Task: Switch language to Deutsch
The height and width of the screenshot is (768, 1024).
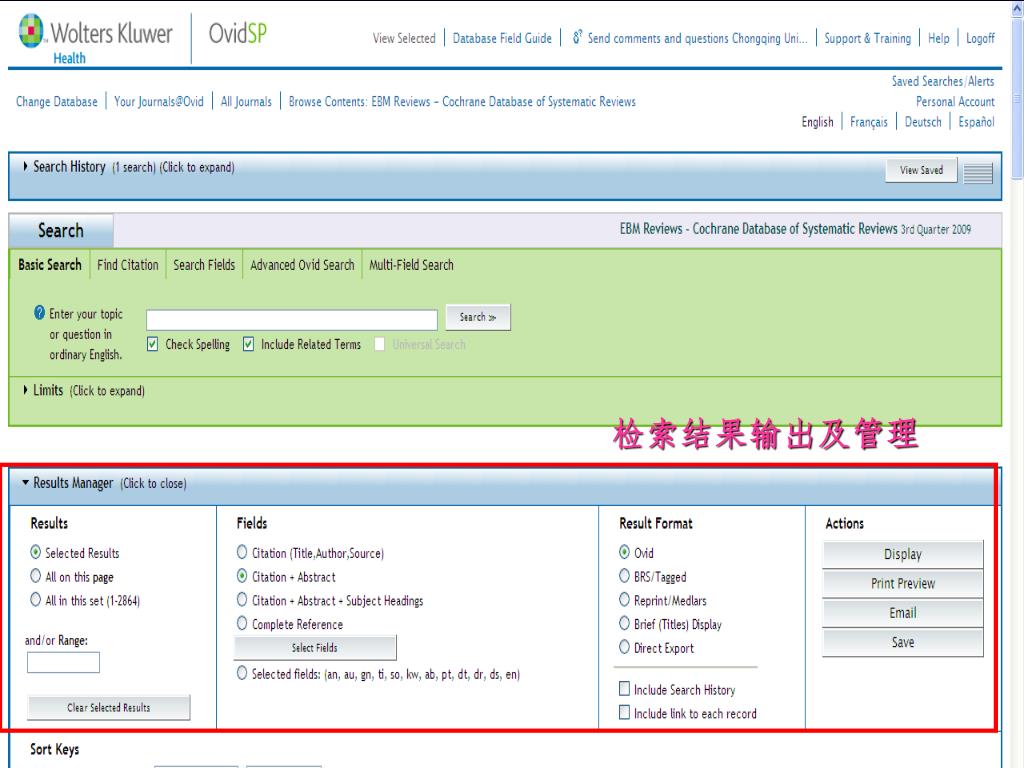Action: pos(923,122)
